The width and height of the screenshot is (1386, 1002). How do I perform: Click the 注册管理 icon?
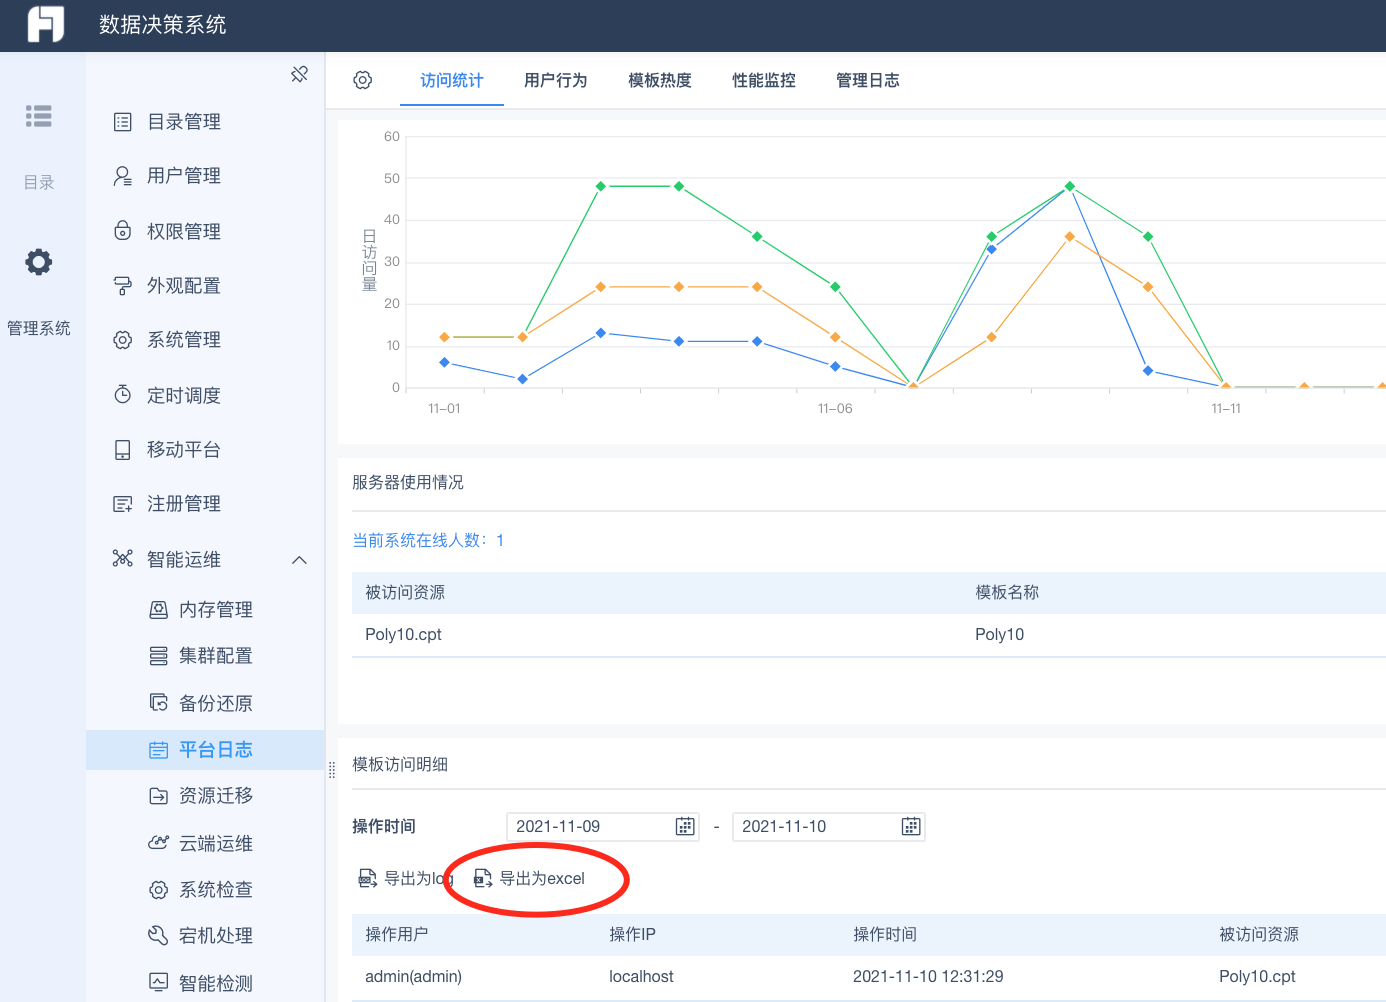[x=123, y=504]
